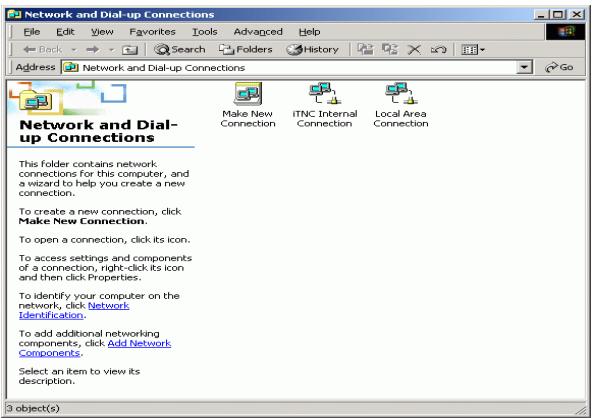Click the Undo toolbar icon
This screenshot has width=592, height=418.
point(438,49)
